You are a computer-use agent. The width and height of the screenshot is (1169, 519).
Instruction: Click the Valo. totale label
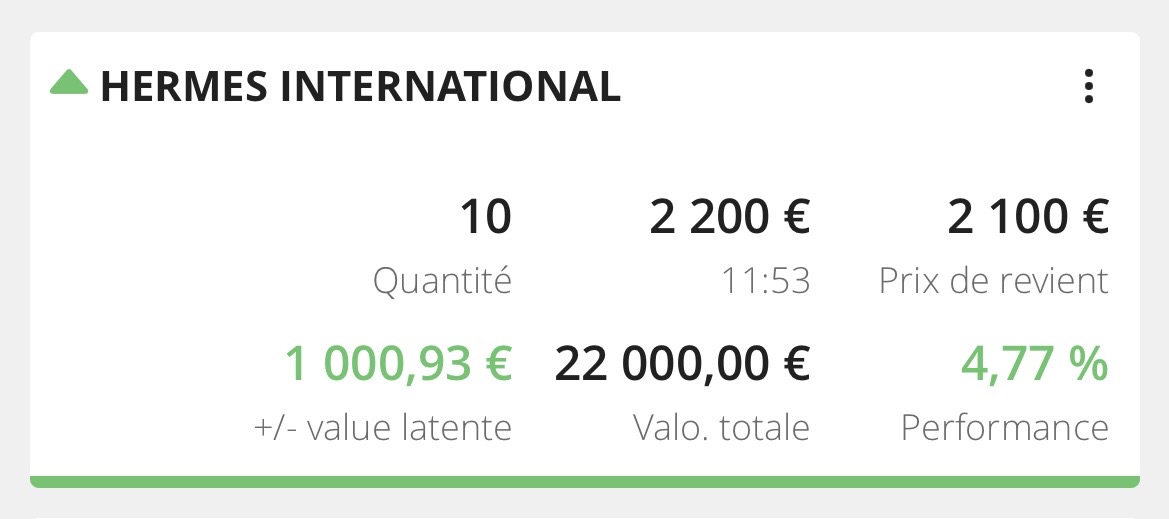(721, 428)
